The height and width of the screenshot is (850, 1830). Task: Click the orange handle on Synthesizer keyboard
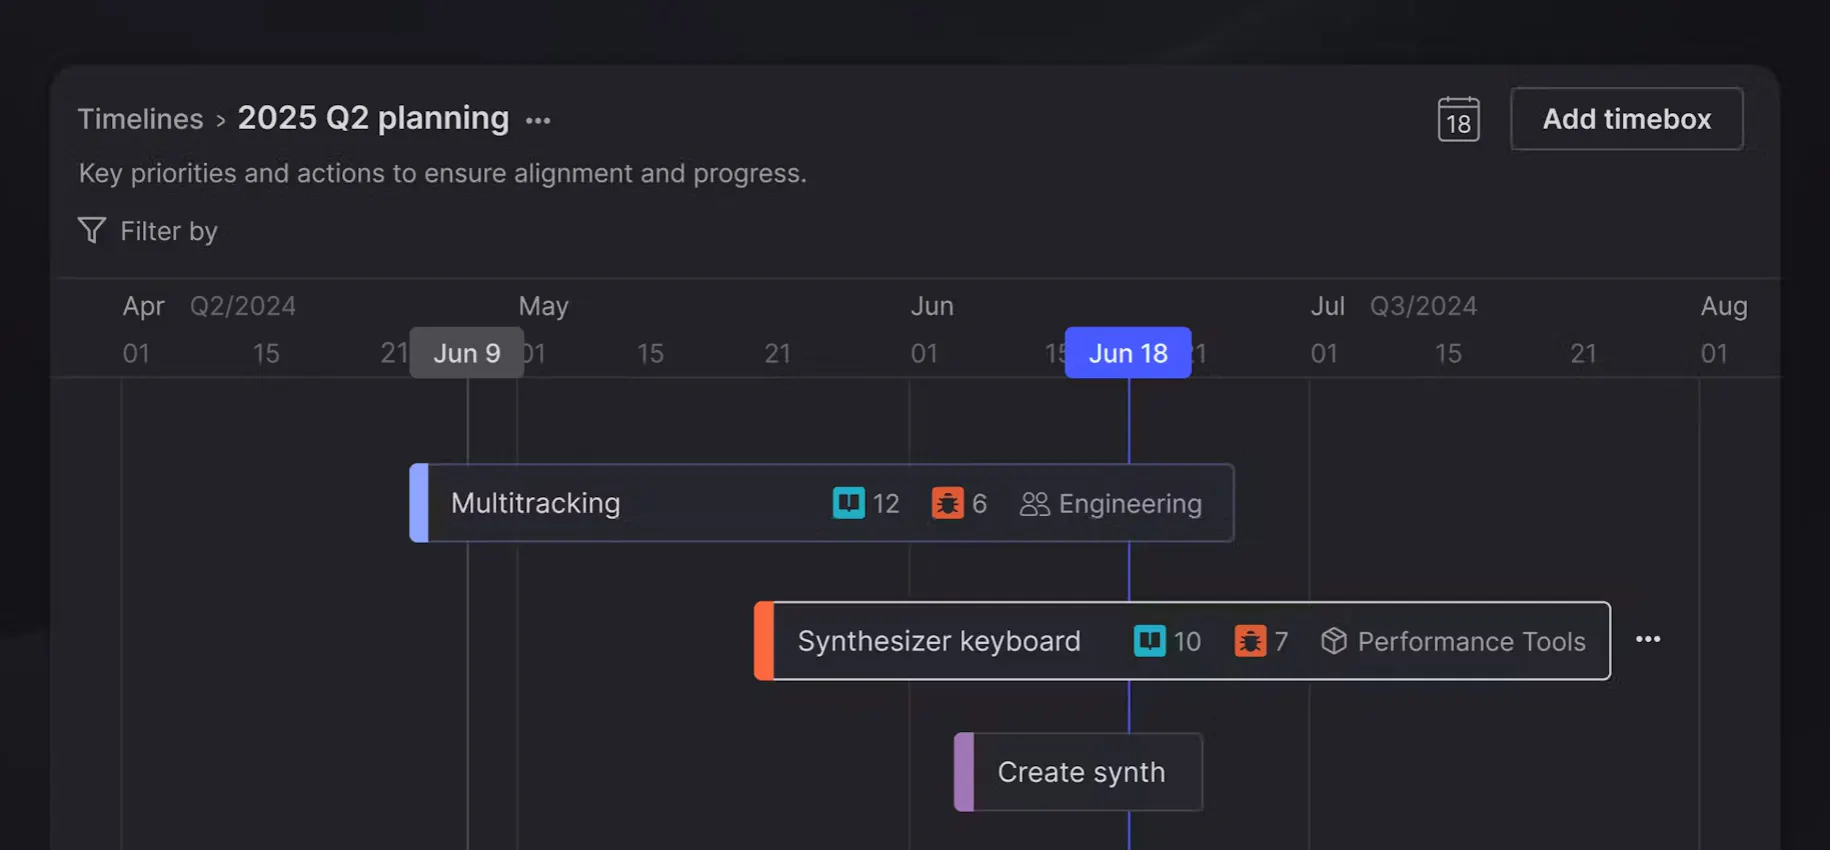pos(764,641)
